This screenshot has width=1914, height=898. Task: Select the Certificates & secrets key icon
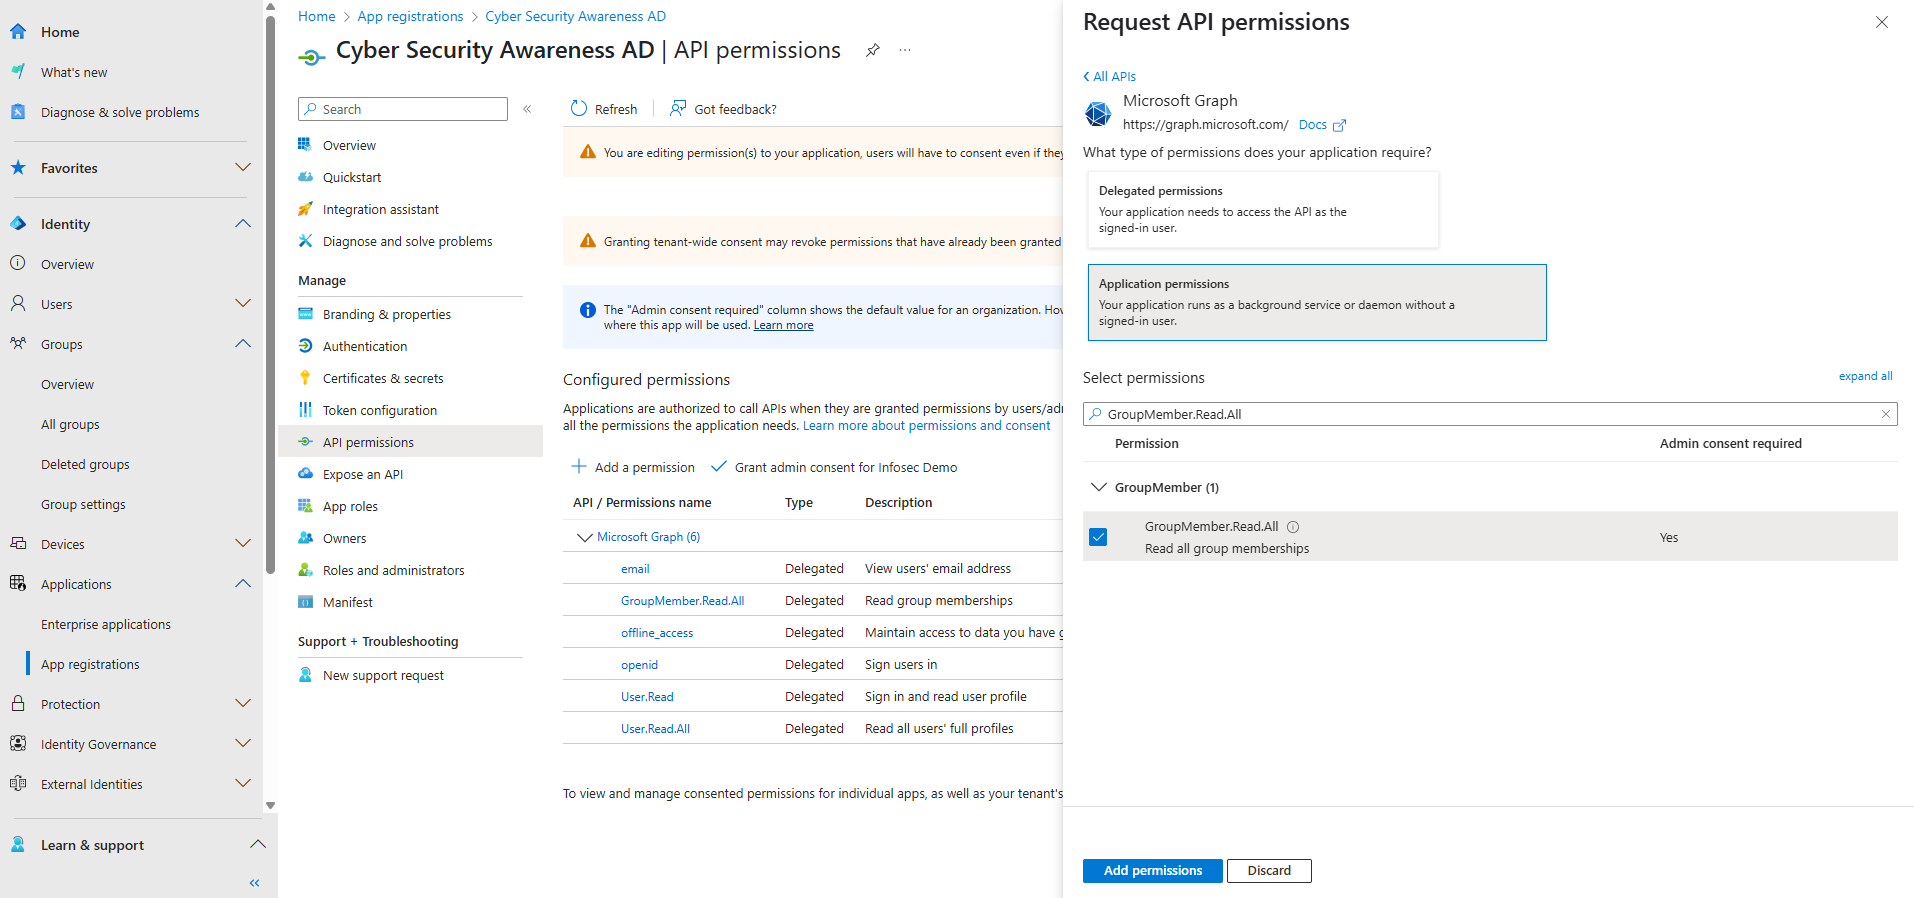point(306,378)
